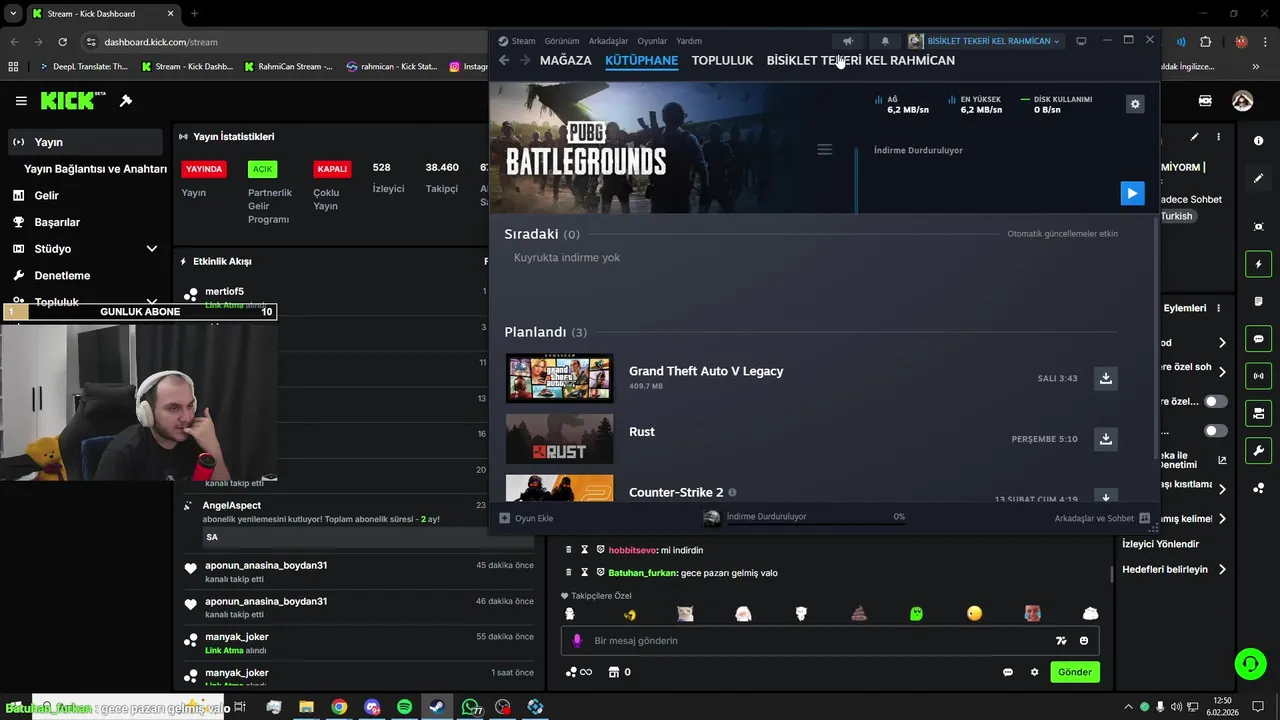1280x720 pixels.
Task: Delete hobbitsevo's chat message
Action: (569, 550)
